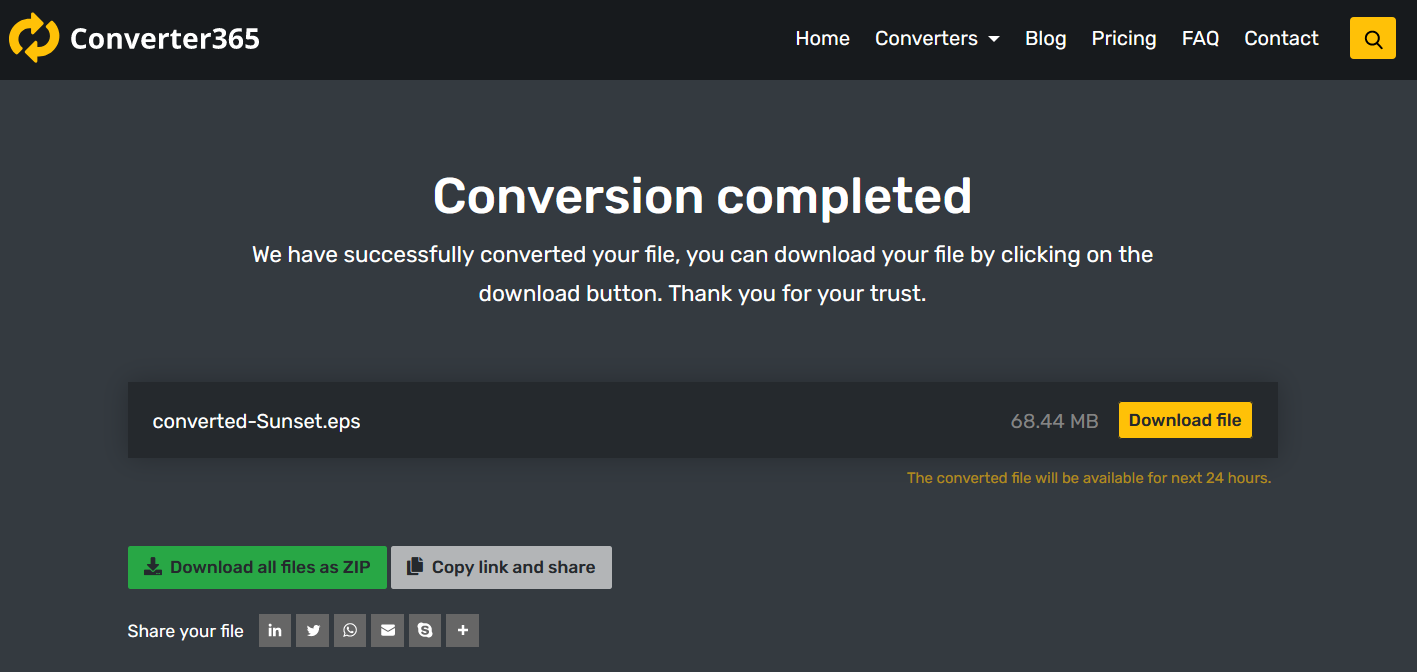
Task: Open the Blog page
Action: [1045, 39]
